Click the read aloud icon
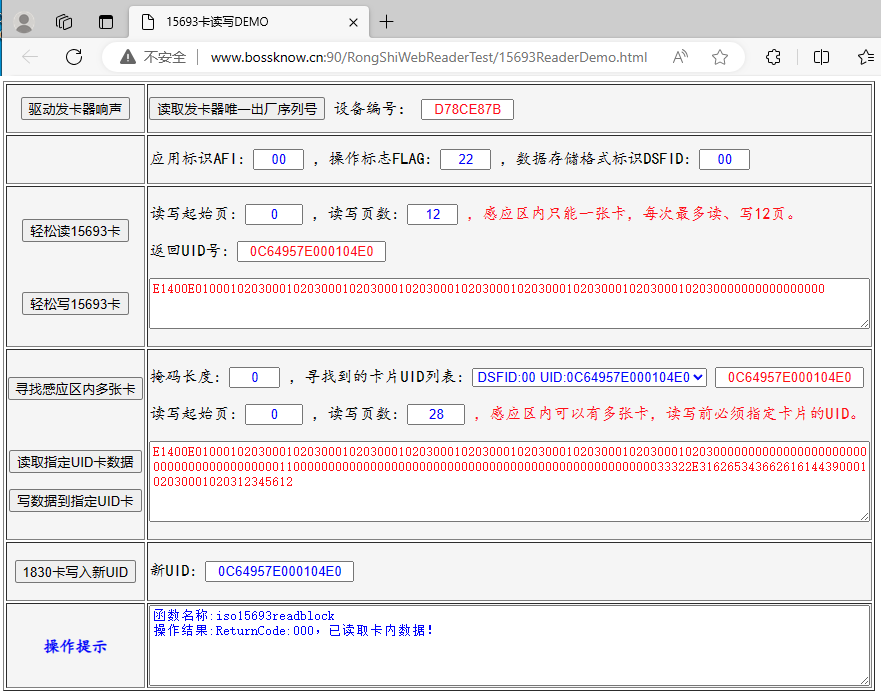This screenshot has height=692, width=881. pos(680,57)
